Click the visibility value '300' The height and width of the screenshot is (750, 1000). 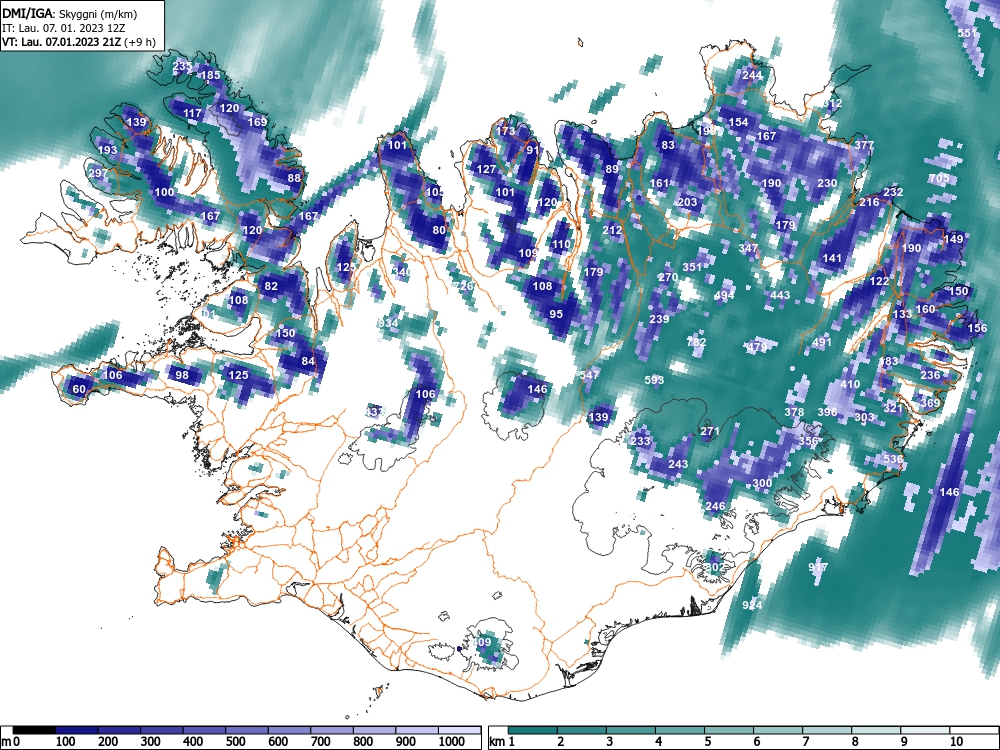(x=762, y=483)
